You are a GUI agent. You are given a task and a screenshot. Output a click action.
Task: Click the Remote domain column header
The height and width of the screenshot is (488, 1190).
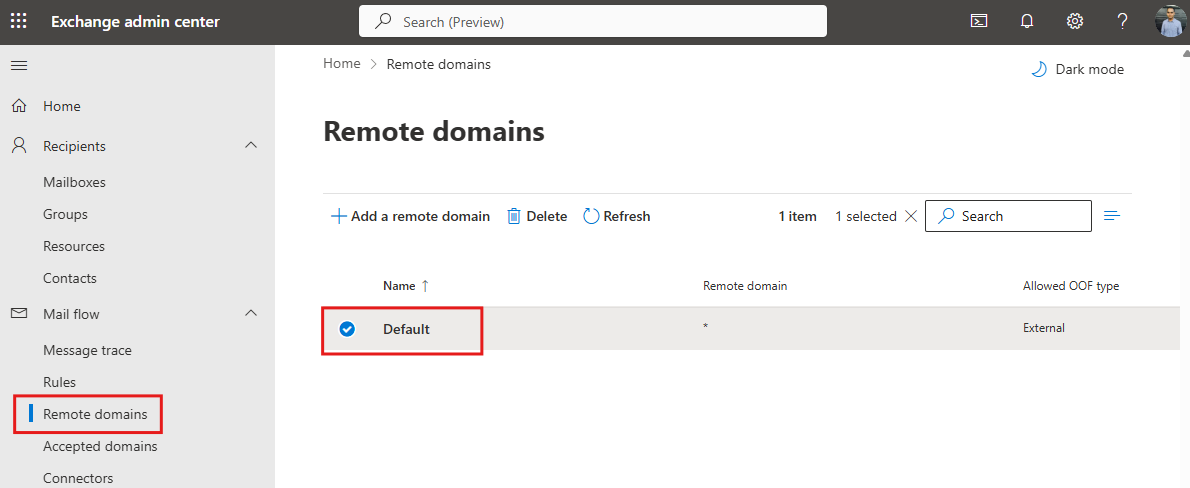pyautogui.click(x=745, y=286)
